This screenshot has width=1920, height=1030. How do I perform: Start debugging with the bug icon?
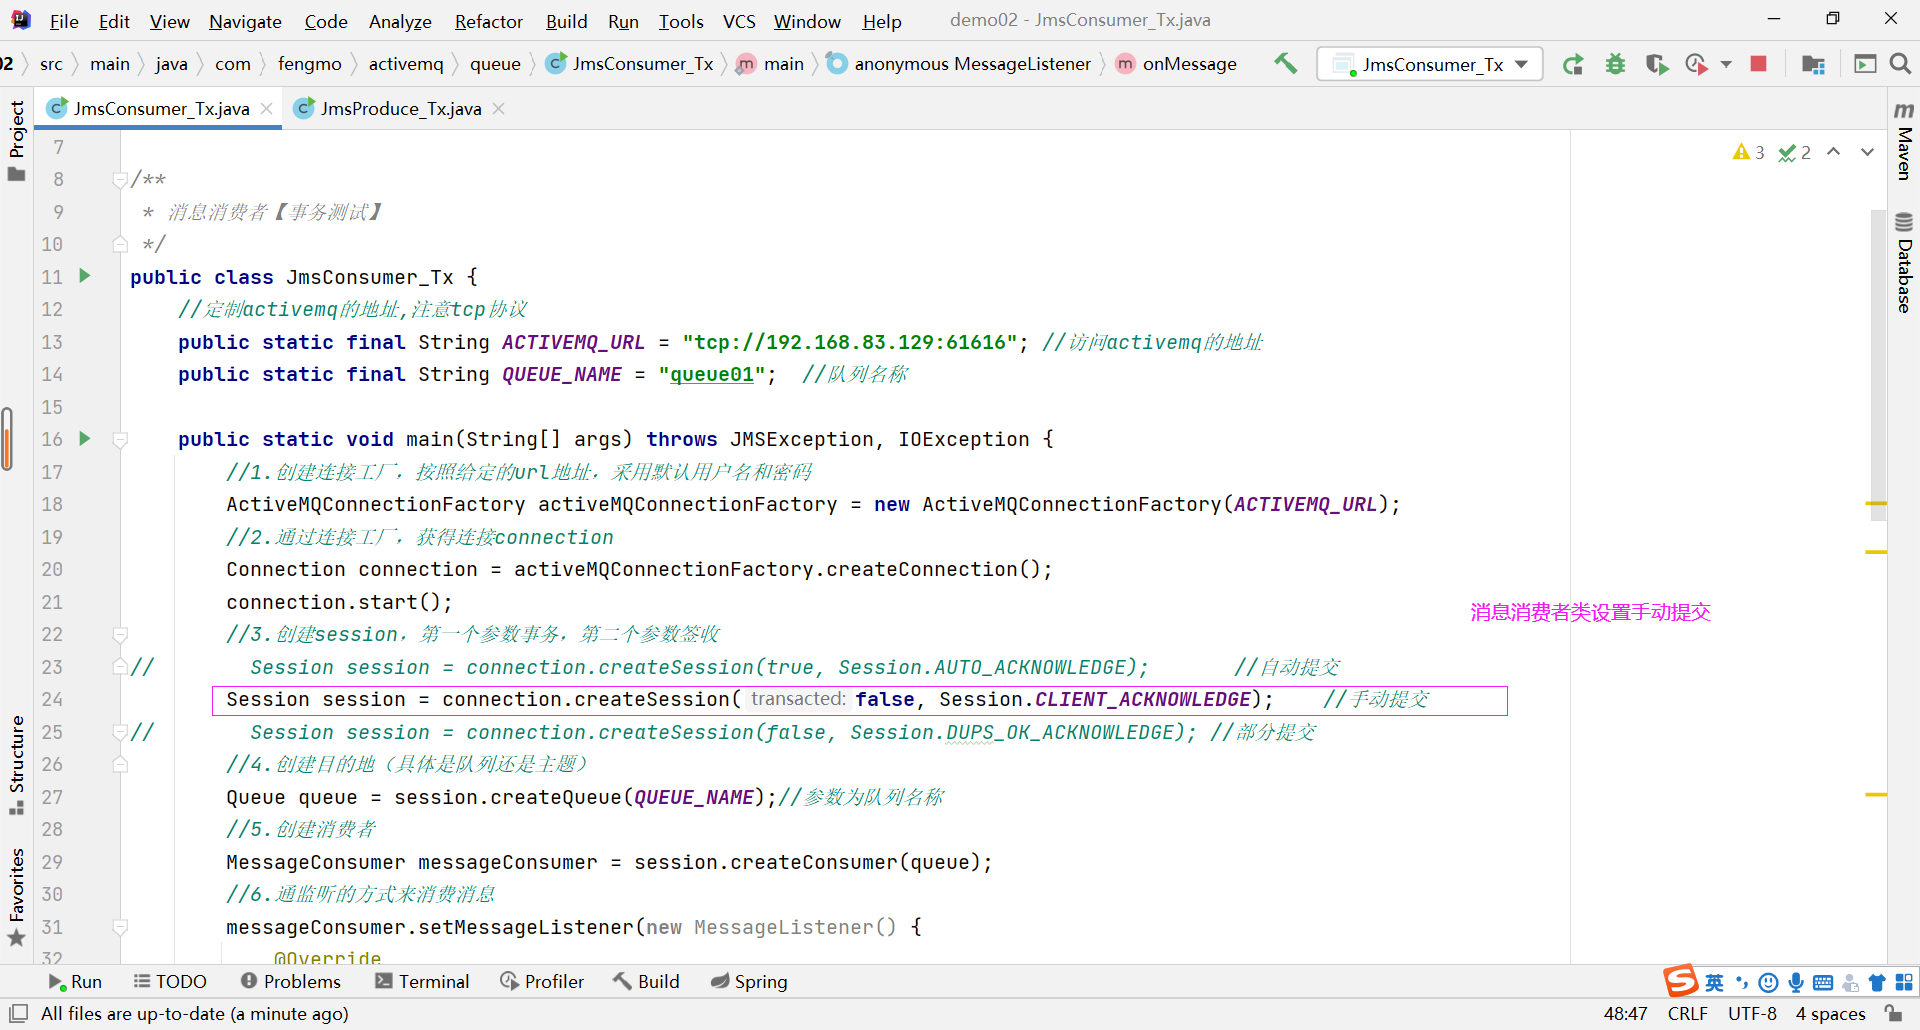pyautogui.click(x=1615, y=64)
